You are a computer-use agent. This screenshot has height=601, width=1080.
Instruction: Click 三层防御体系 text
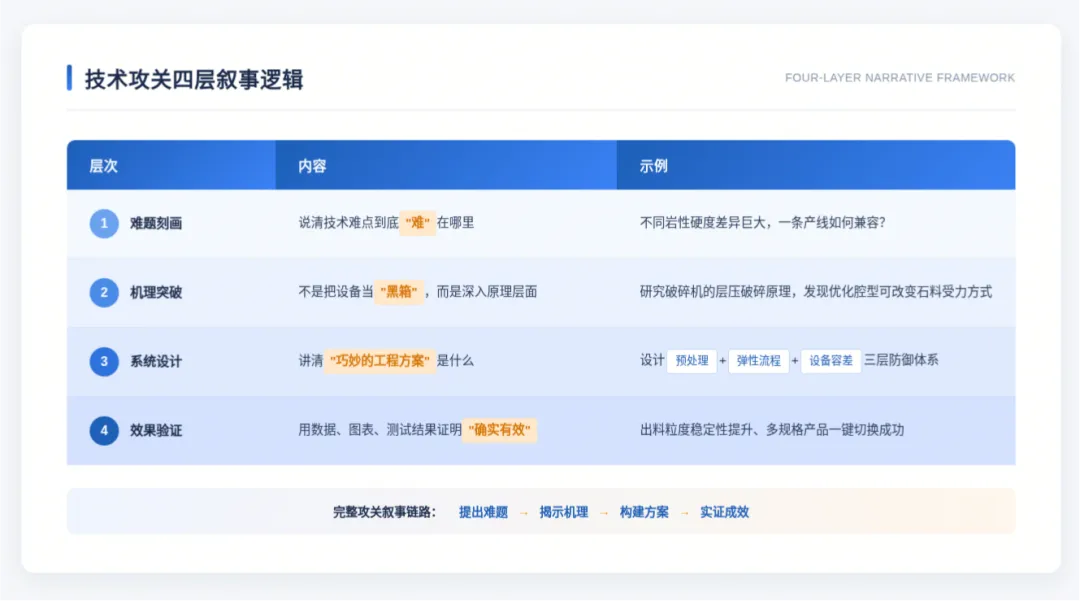click(901, 360)
